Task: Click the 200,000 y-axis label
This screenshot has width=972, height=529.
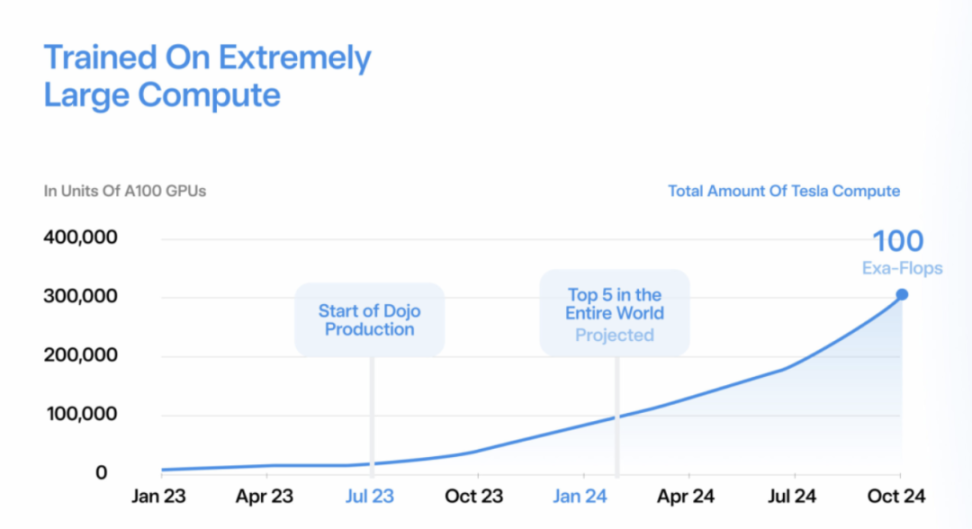Action: coord(81,355)
